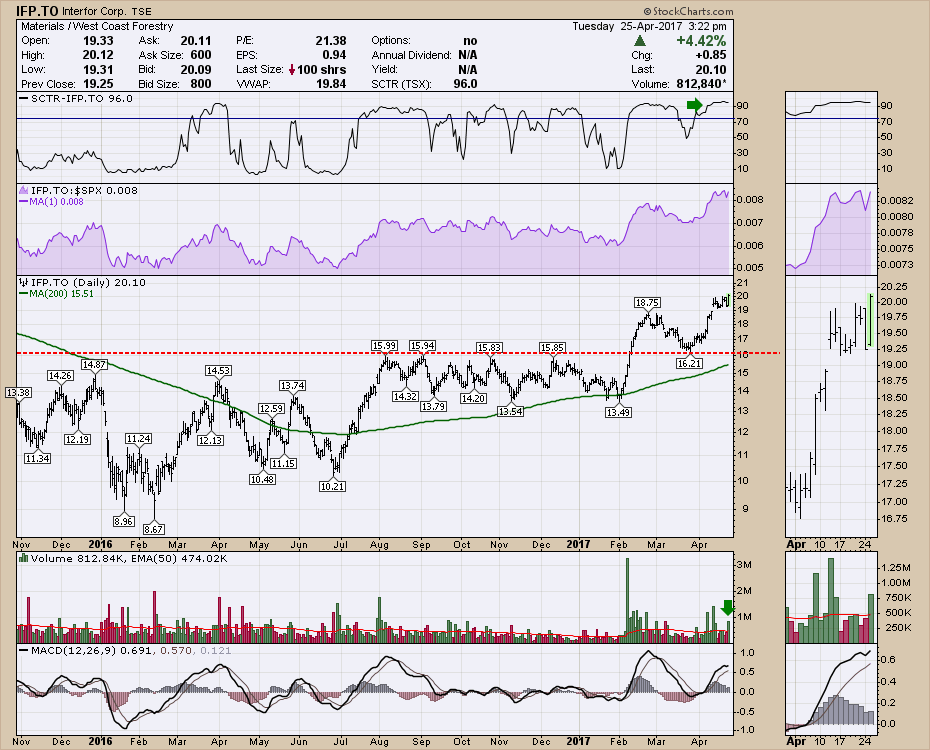Click the 14.87 high price label
Screen dimensions: 930x750
(x=95, y=365)
